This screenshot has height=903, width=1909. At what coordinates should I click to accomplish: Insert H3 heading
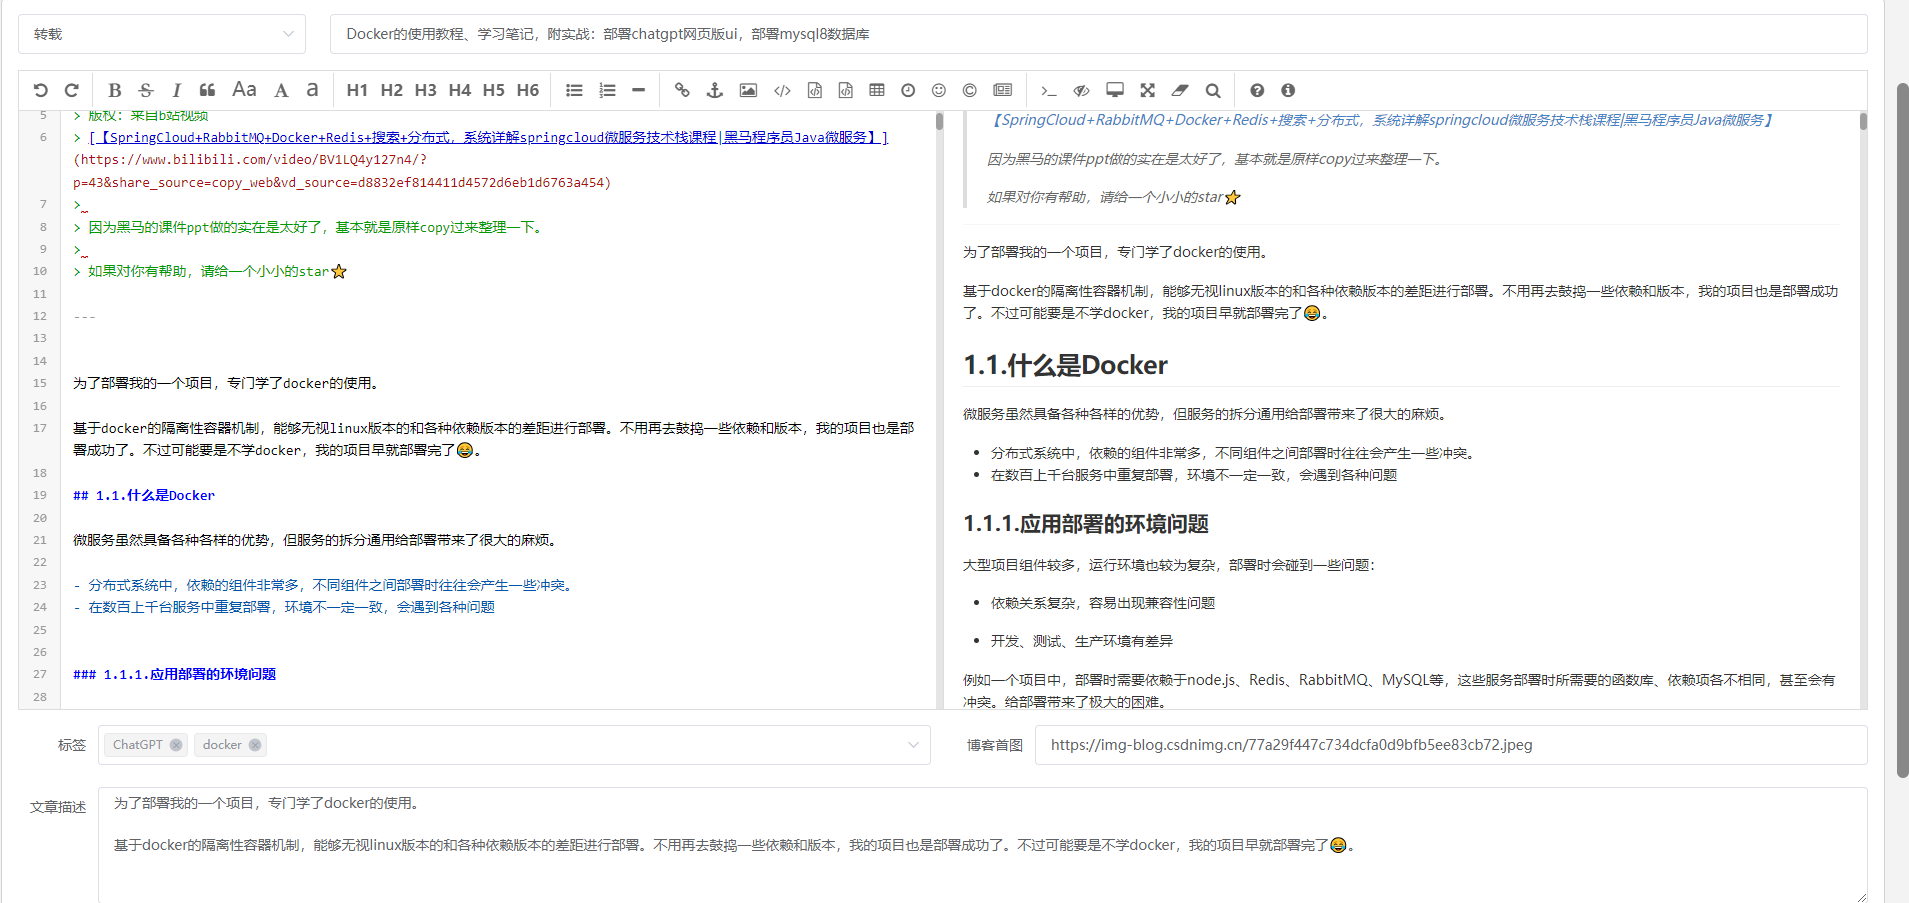pos(425,90)
